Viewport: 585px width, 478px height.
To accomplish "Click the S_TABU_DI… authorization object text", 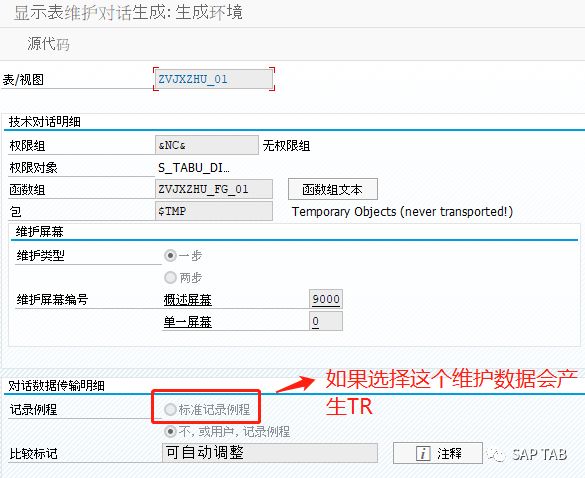I will (194, 168).
